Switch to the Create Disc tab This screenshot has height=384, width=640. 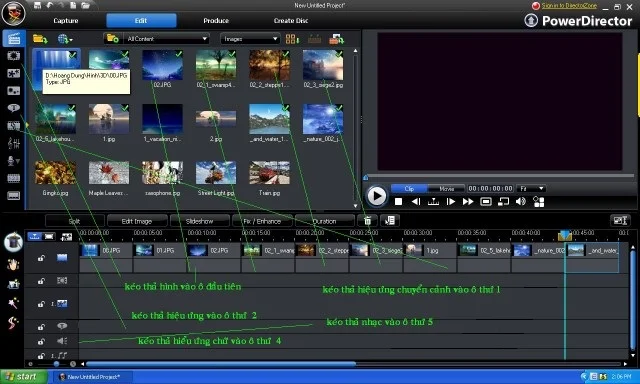[x=291, y=20]
